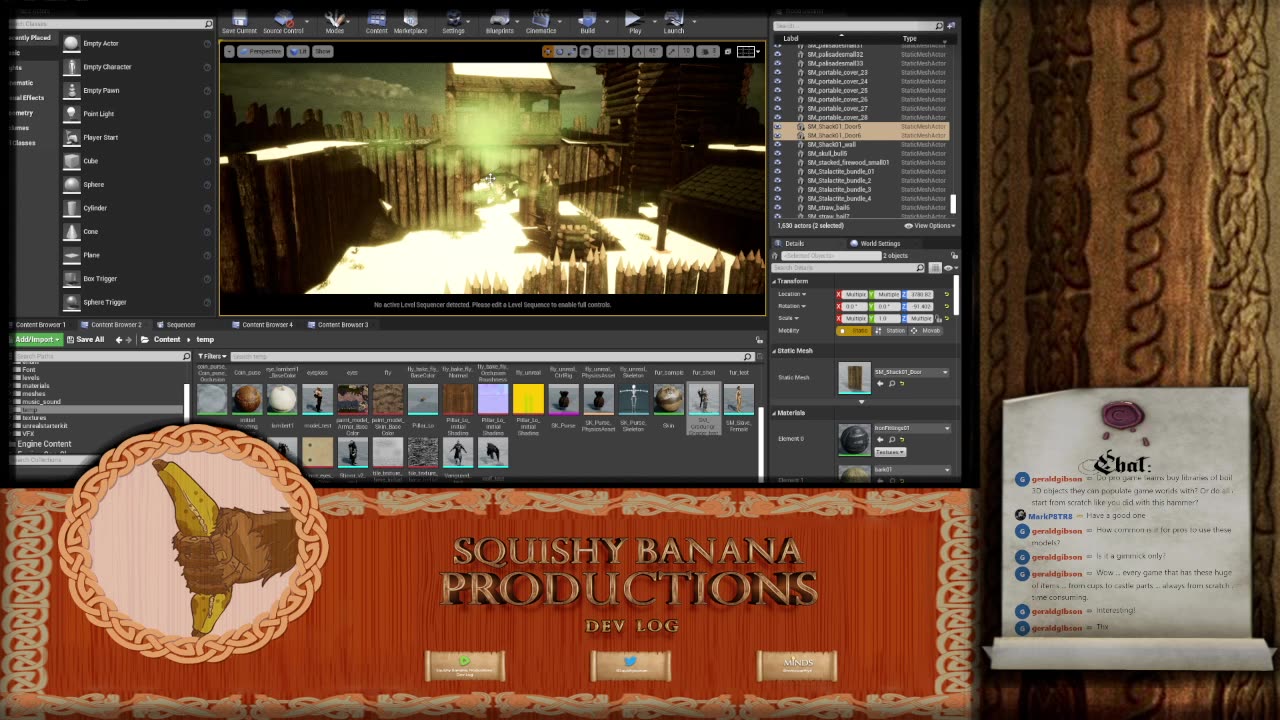
Task: Click the Launch toolbar icon
Action: click(x=674, y=20)
